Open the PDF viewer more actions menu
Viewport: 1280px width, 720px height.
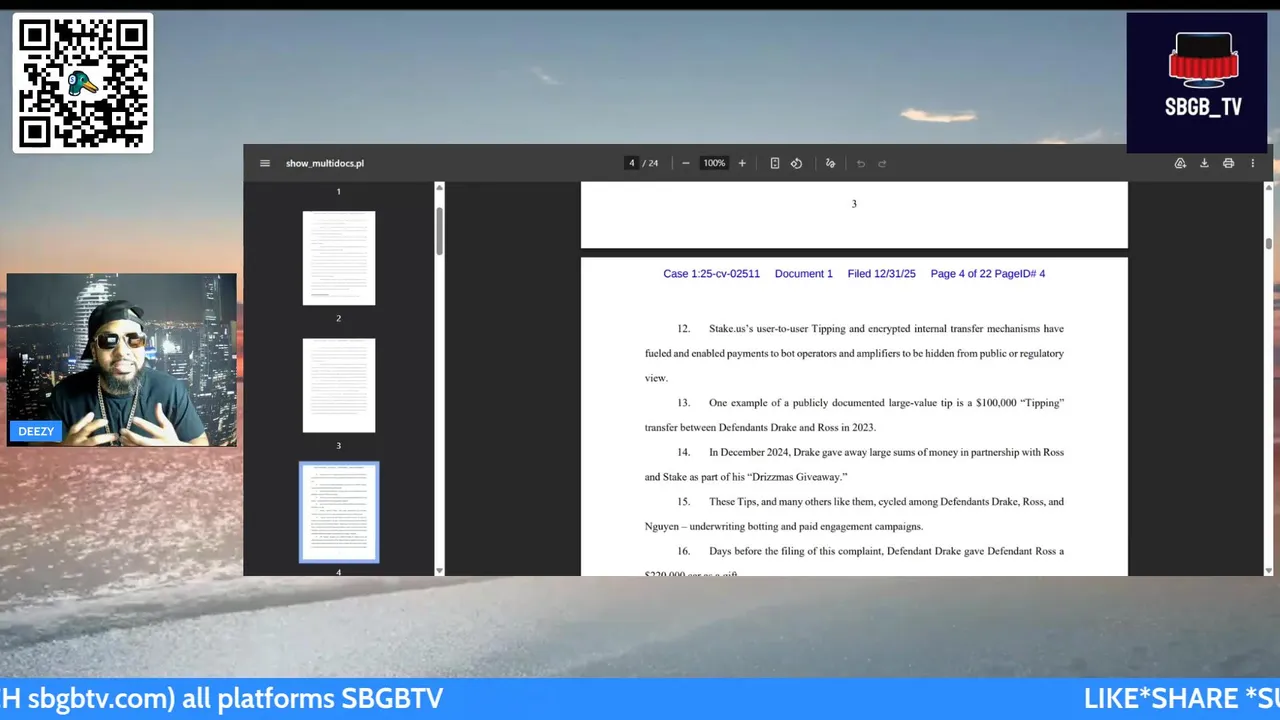(x=1252, y=163)
